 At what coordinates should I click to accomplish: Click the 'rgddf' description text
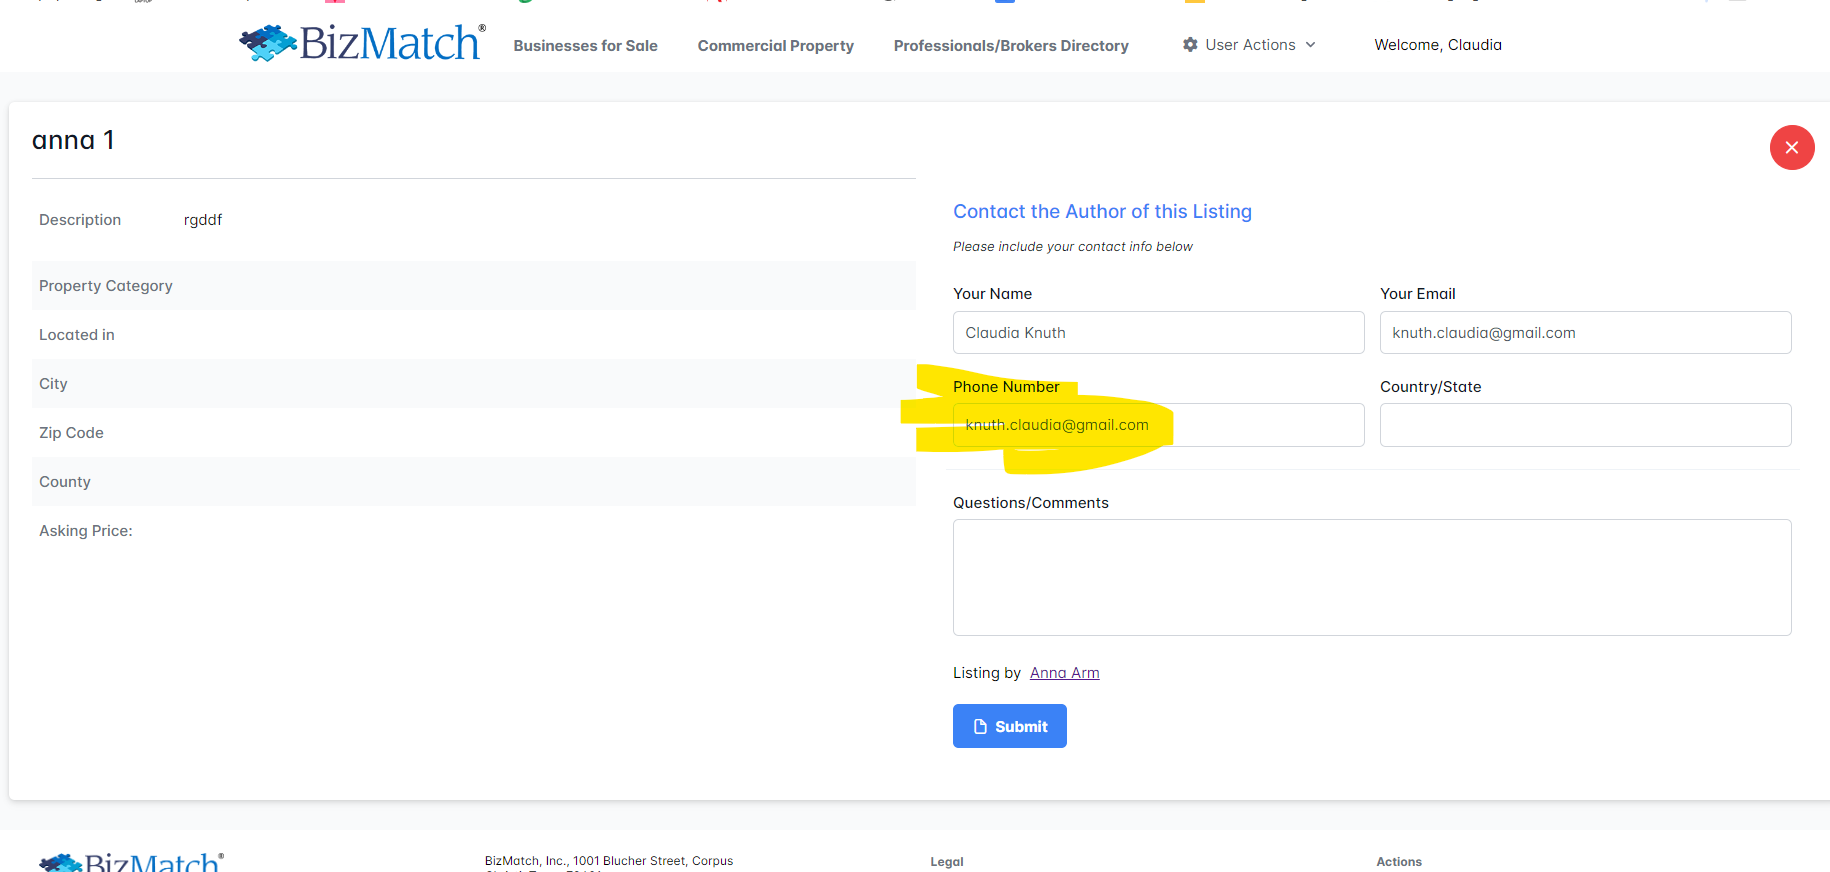(x=203, y=220)
